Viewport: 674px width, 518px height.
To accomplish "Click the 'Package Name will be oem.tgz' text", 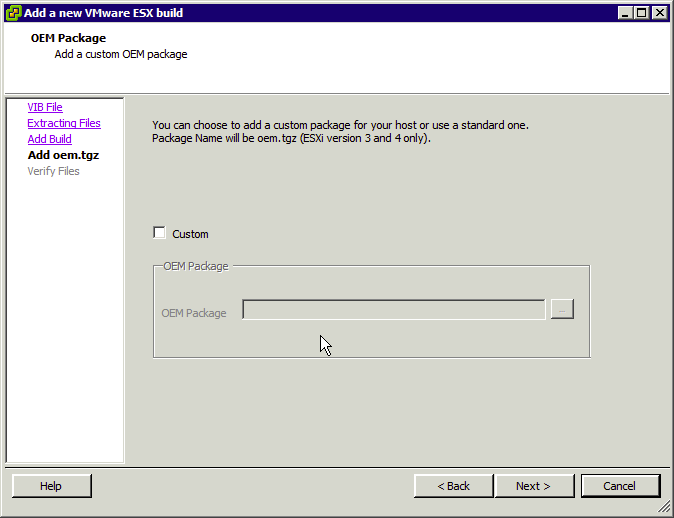I will point(291,138).
